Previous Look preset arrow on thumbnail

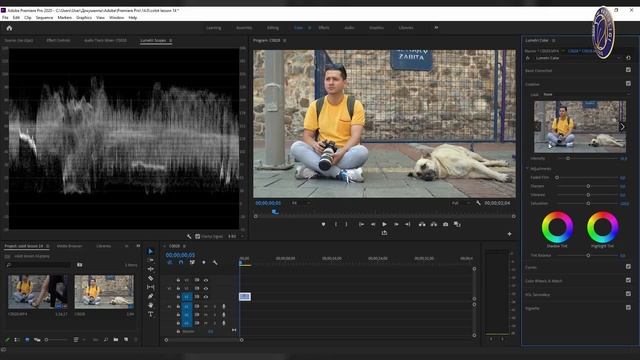(x=538, y=127)
